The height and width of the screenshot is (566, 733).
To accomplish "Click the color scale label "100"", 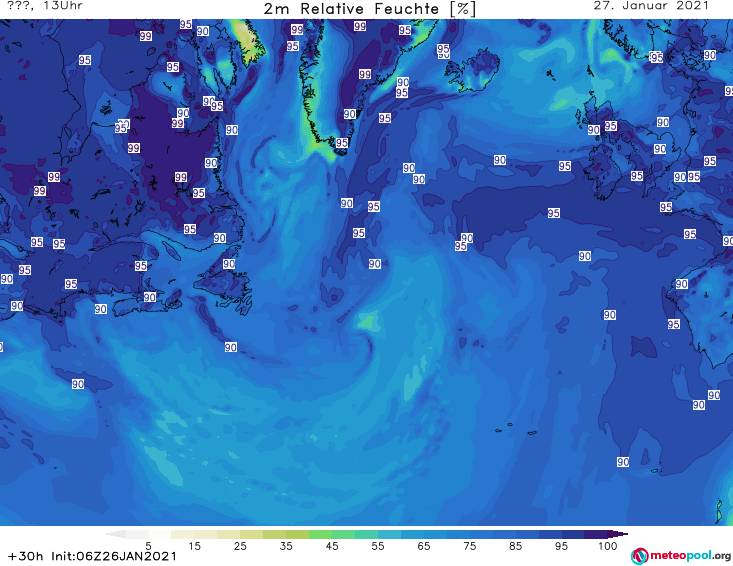I will pyautogui.click(x=608, y=546).
